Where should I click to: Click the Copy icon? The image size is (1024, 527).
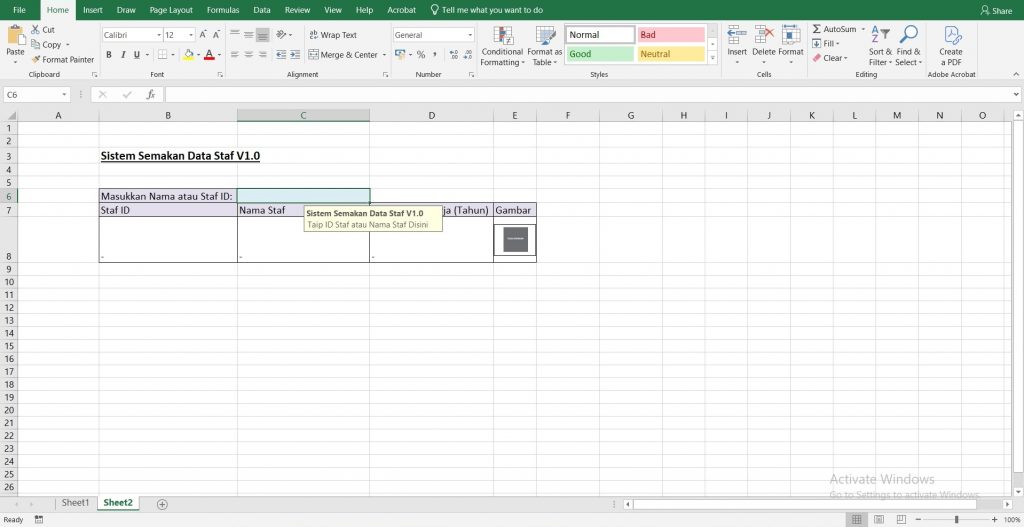[36, 44]
